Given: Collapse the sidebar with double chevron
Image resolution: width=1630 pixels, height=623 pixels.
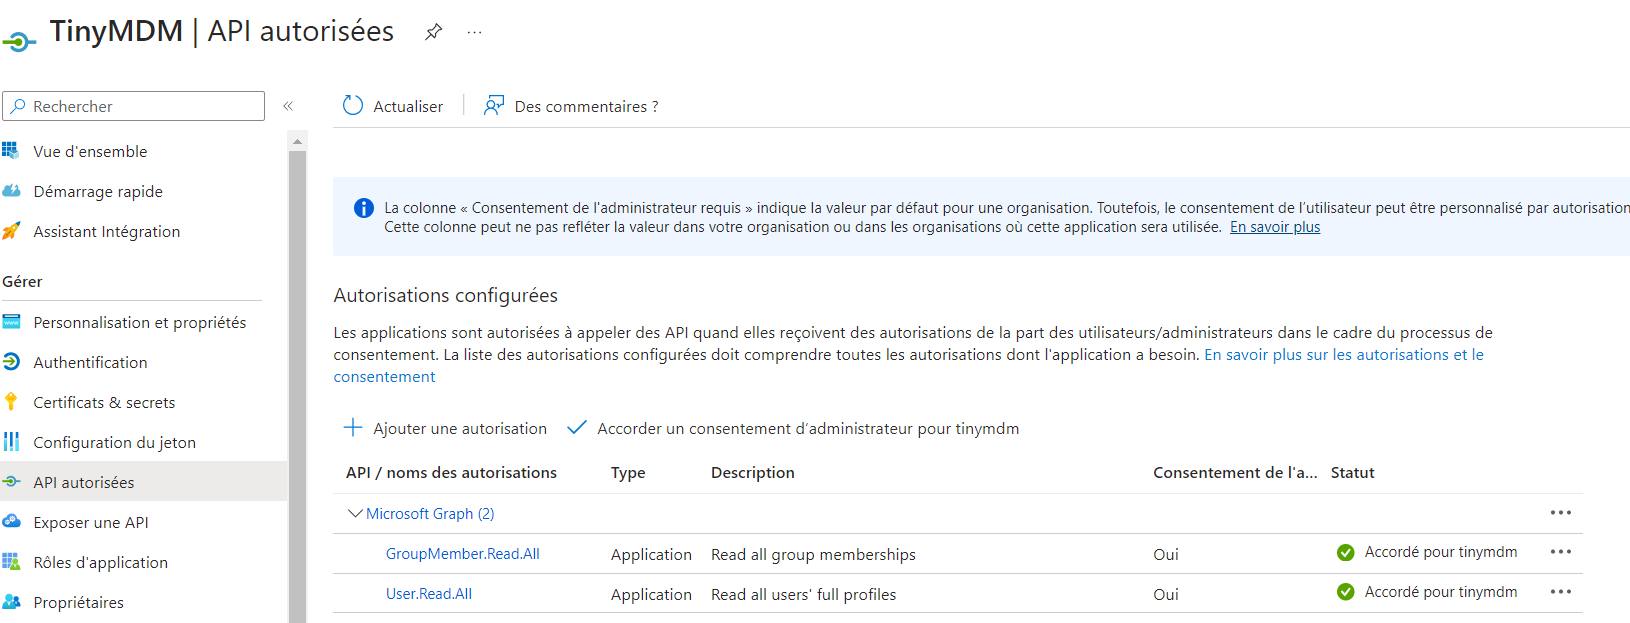Looking at the screenshot, I should (288, 106).
